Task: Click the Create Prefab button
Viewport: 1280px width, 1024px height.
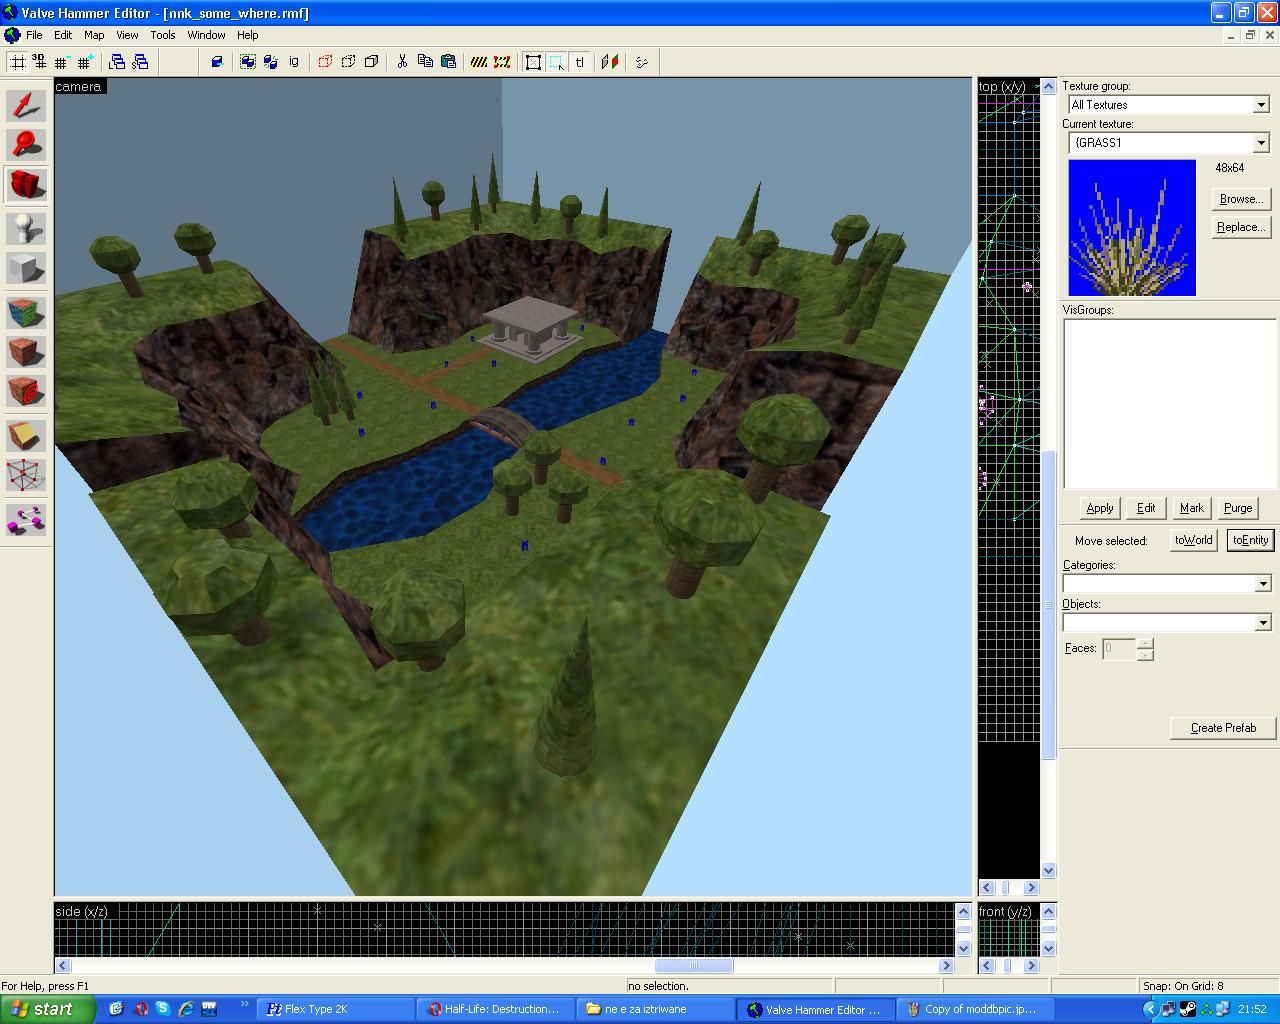Action: [1222, 728]
